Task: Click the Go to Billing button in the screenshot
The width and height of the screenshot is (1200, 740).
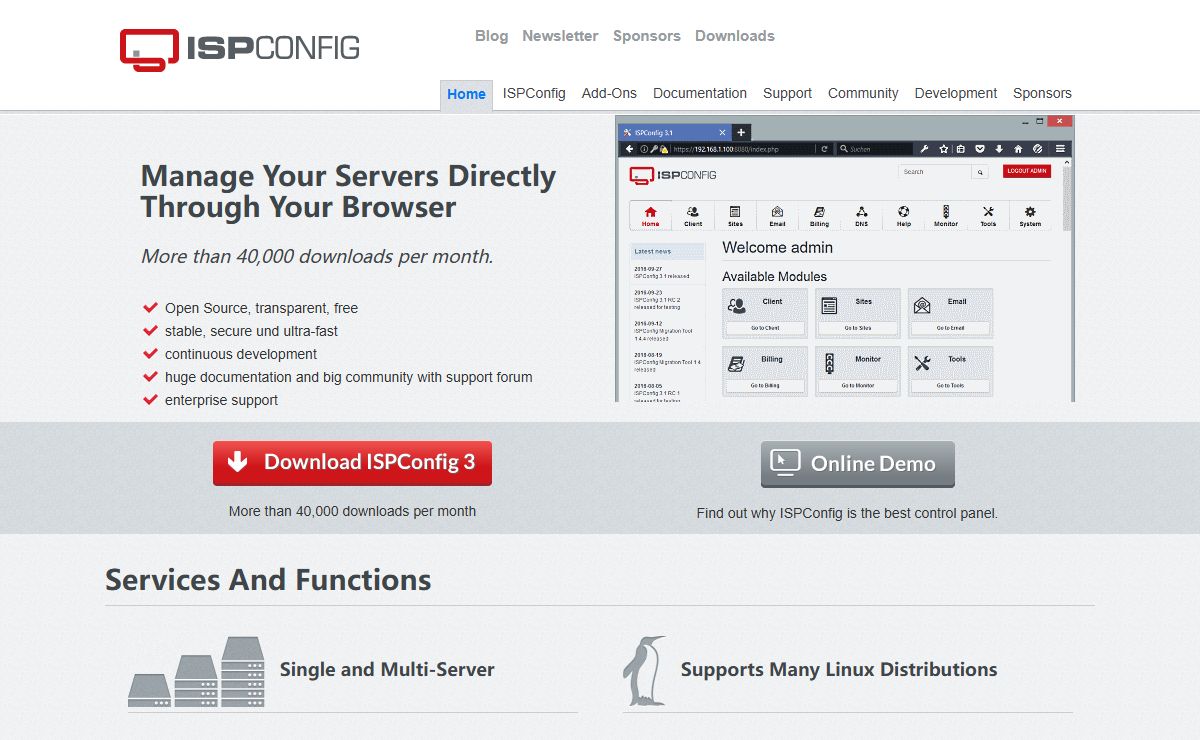Action: (x=765, y=385)
